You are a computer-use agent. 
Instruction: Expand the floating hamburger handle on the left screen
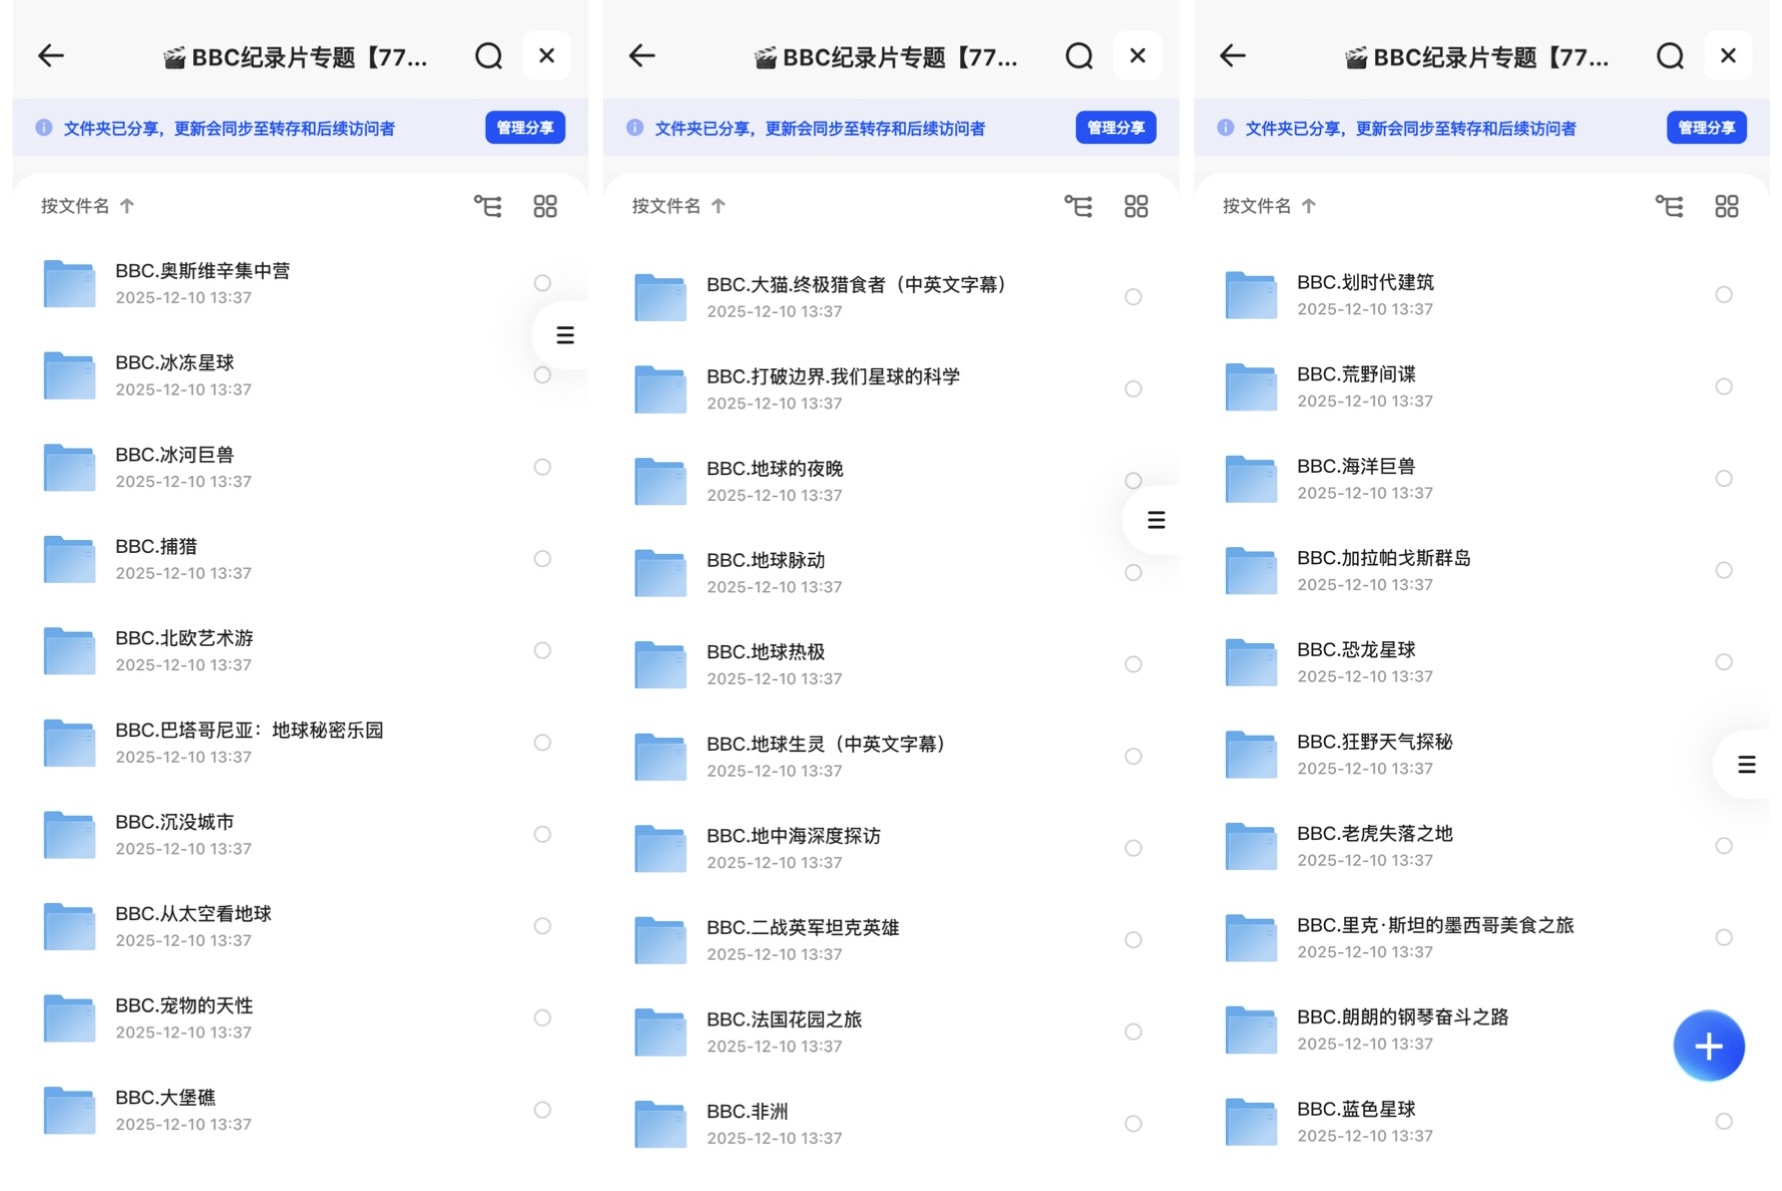tap(564, 335)
